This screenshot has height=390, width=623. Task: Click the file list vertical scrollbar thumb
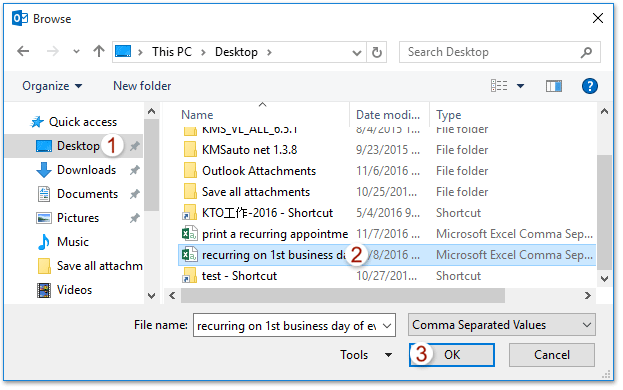(x=604, y=212)
